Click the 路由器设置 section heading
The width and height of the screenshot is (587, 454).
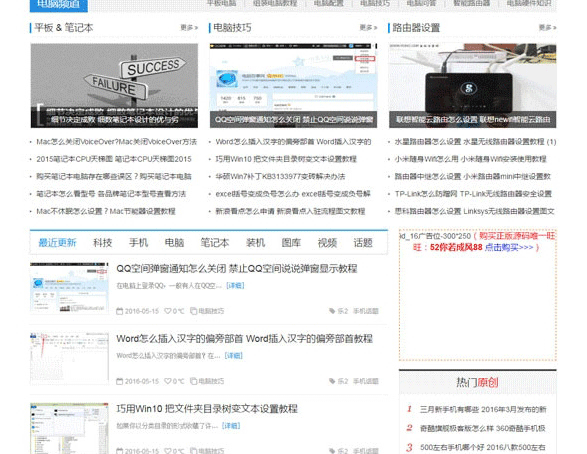click(416, 28)
